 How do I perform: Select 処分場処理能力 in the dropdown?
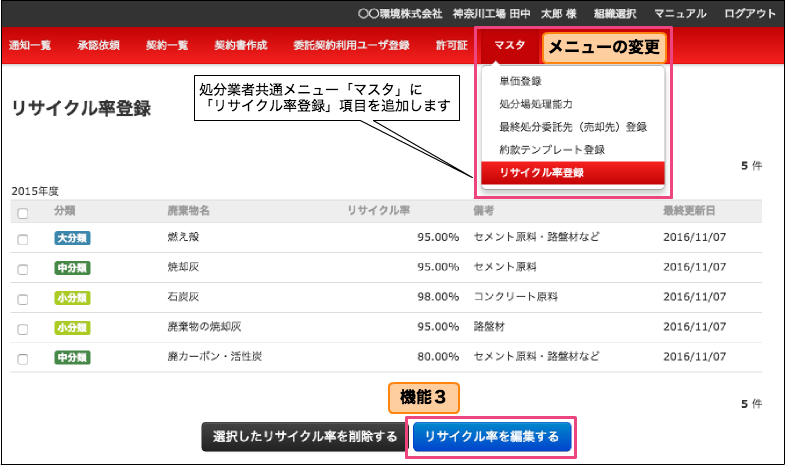click(x=535, y=104)
